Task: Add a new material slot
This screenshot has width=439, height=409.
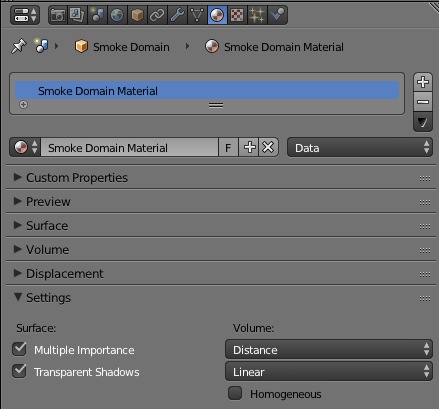Action: pos(423,82)
